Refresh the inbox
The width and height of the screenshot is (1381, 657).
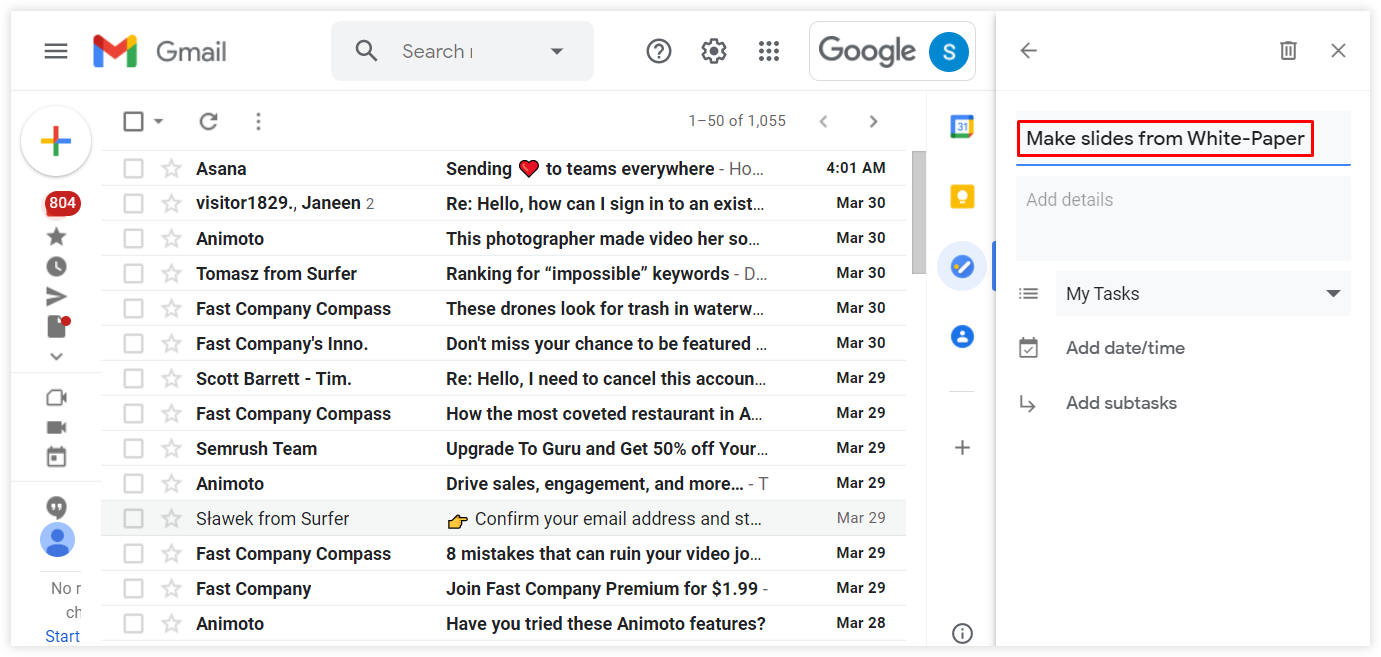pos(208,121)
